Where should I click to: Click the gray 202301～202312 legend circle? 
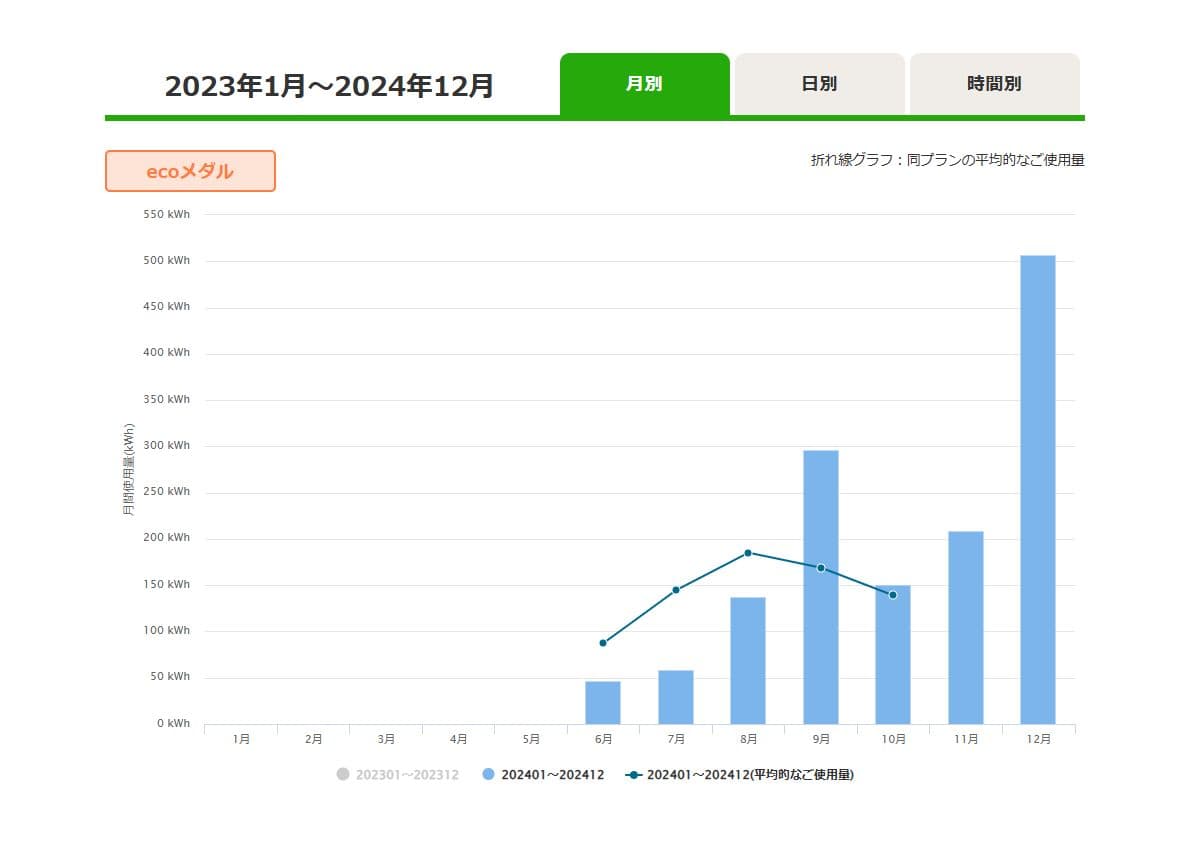(343, 774)
